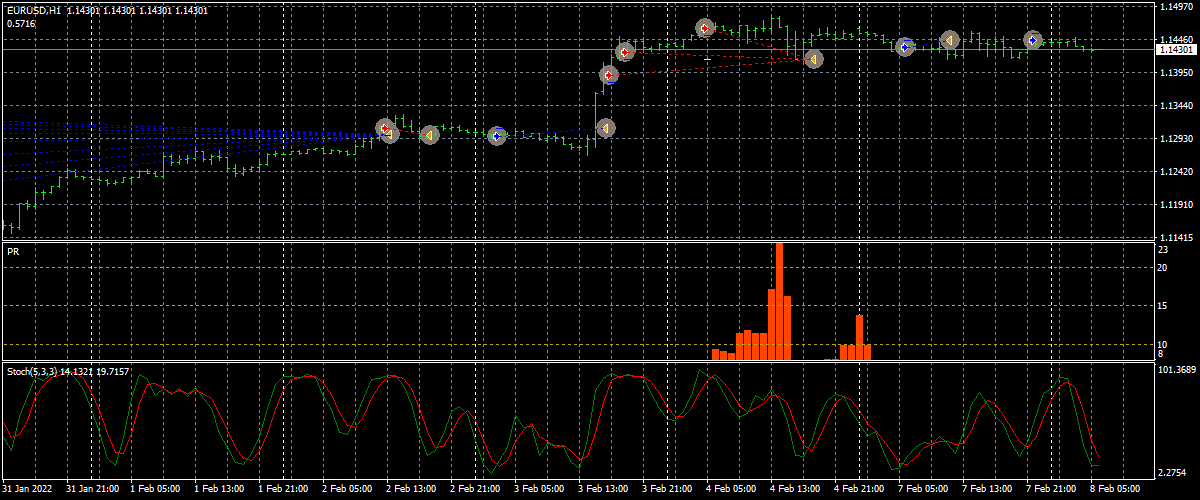Click the current price label 1.14301
This screenshot has height=500, width=1200.
1175,49
